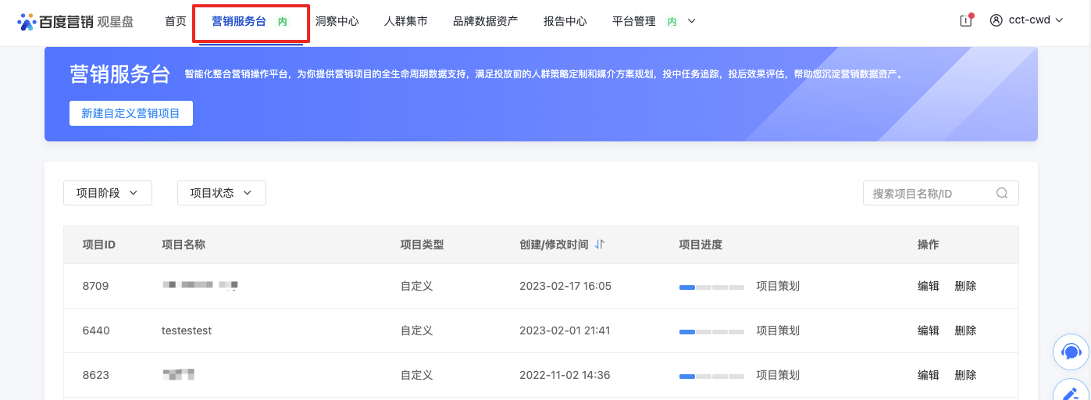
Task: Click the 新建自定义营销项目 button
Action: [x=131, y=114]
